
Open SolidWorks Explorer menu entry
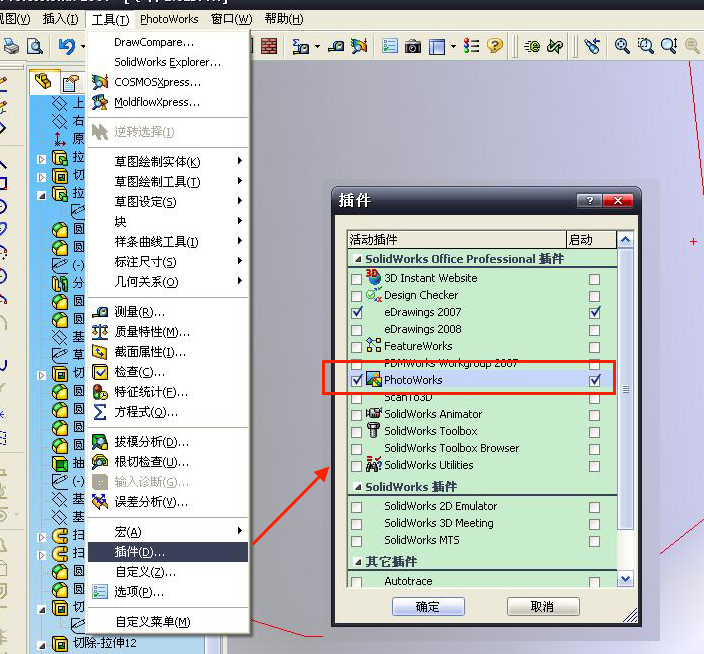[x=167, y=62]
